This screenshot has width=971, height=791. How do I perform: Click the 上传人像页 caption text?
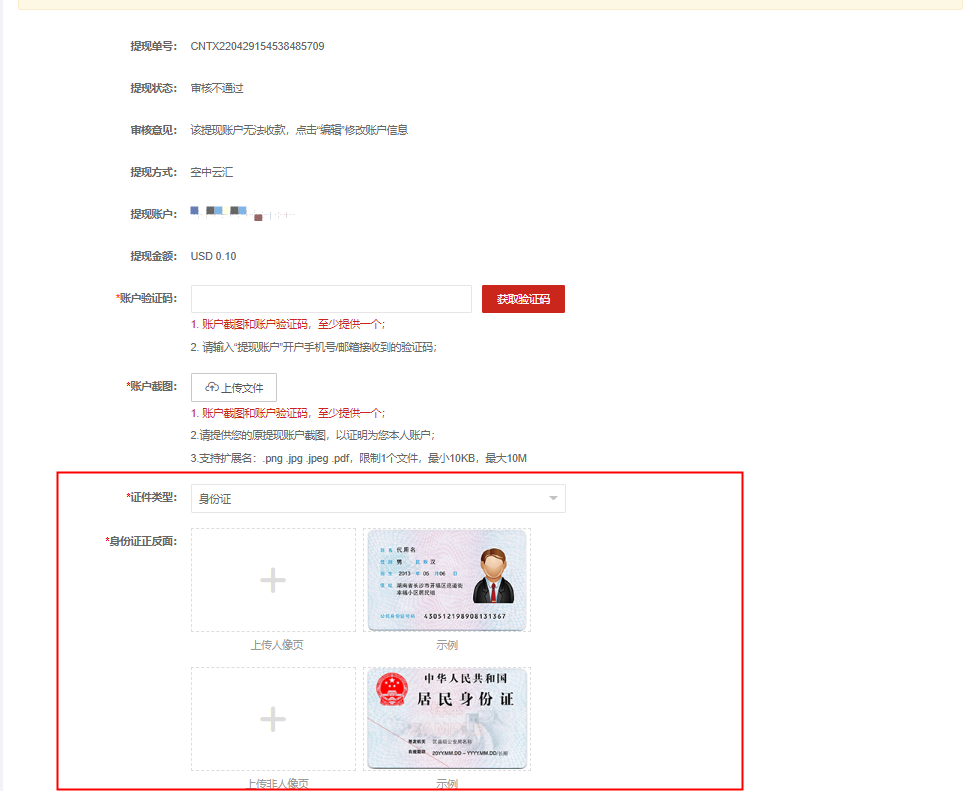[277, 645]
